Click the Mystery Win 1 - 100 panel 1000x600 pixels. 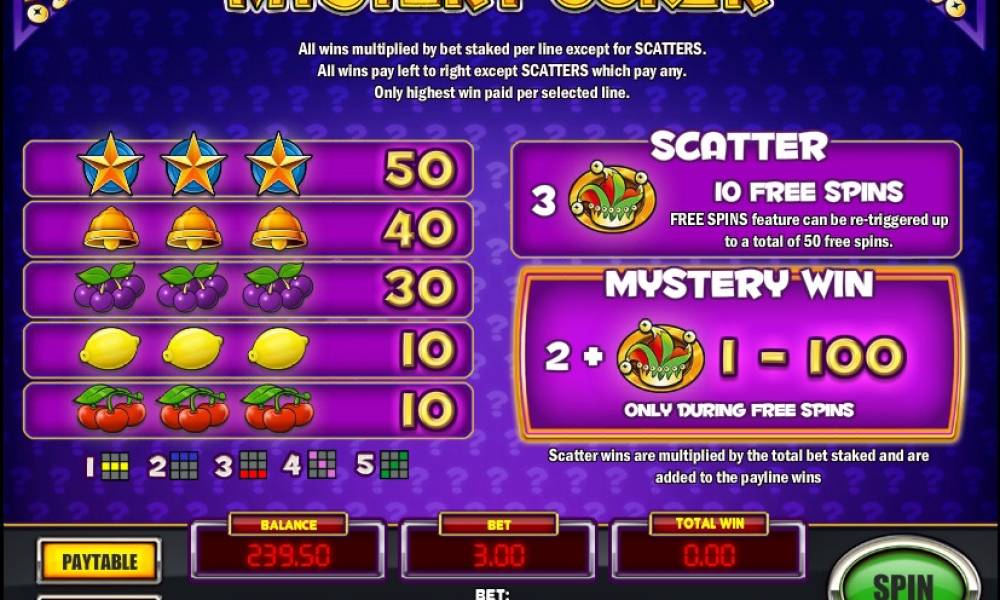pos(739,353)
